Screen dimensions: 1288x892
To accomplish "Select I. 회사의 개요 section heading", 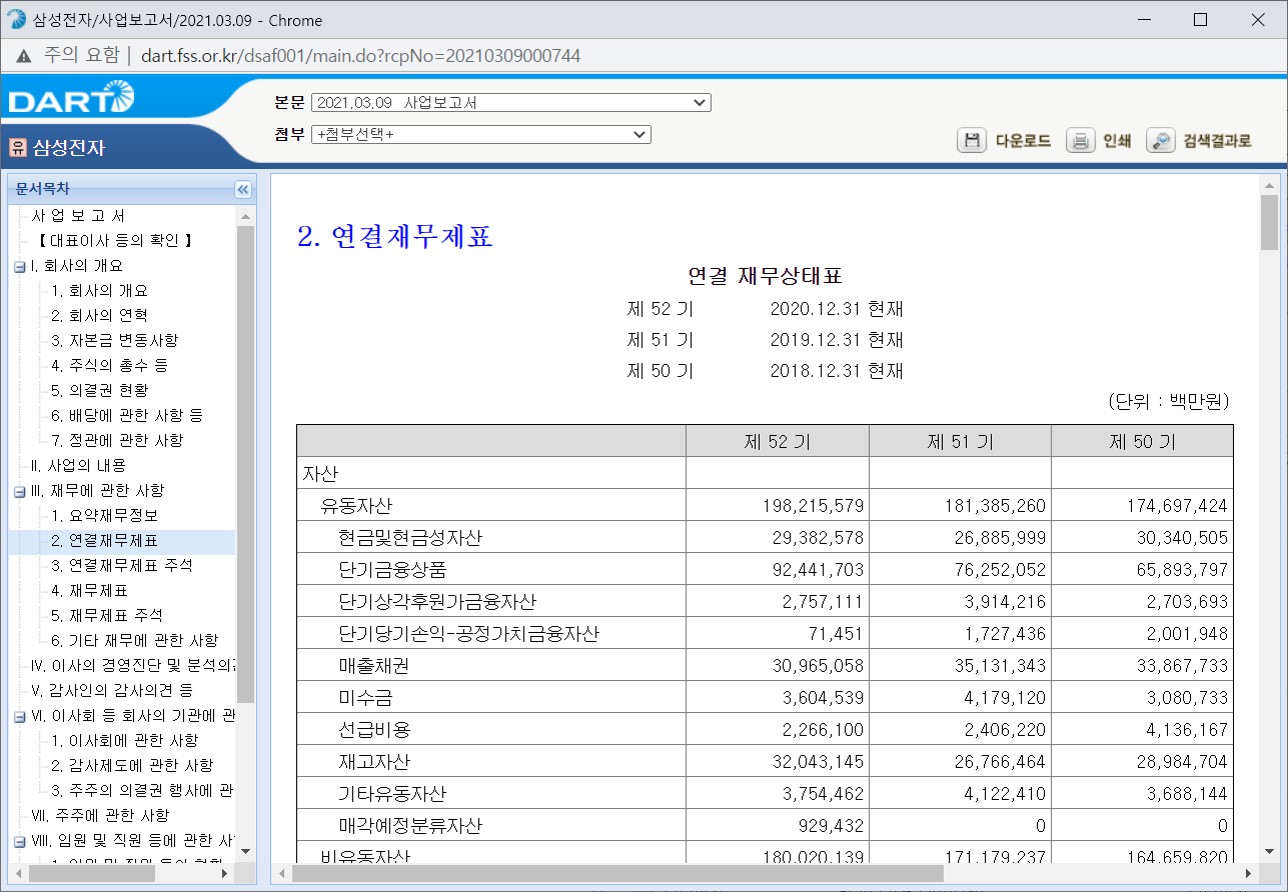I will point(77,266).
